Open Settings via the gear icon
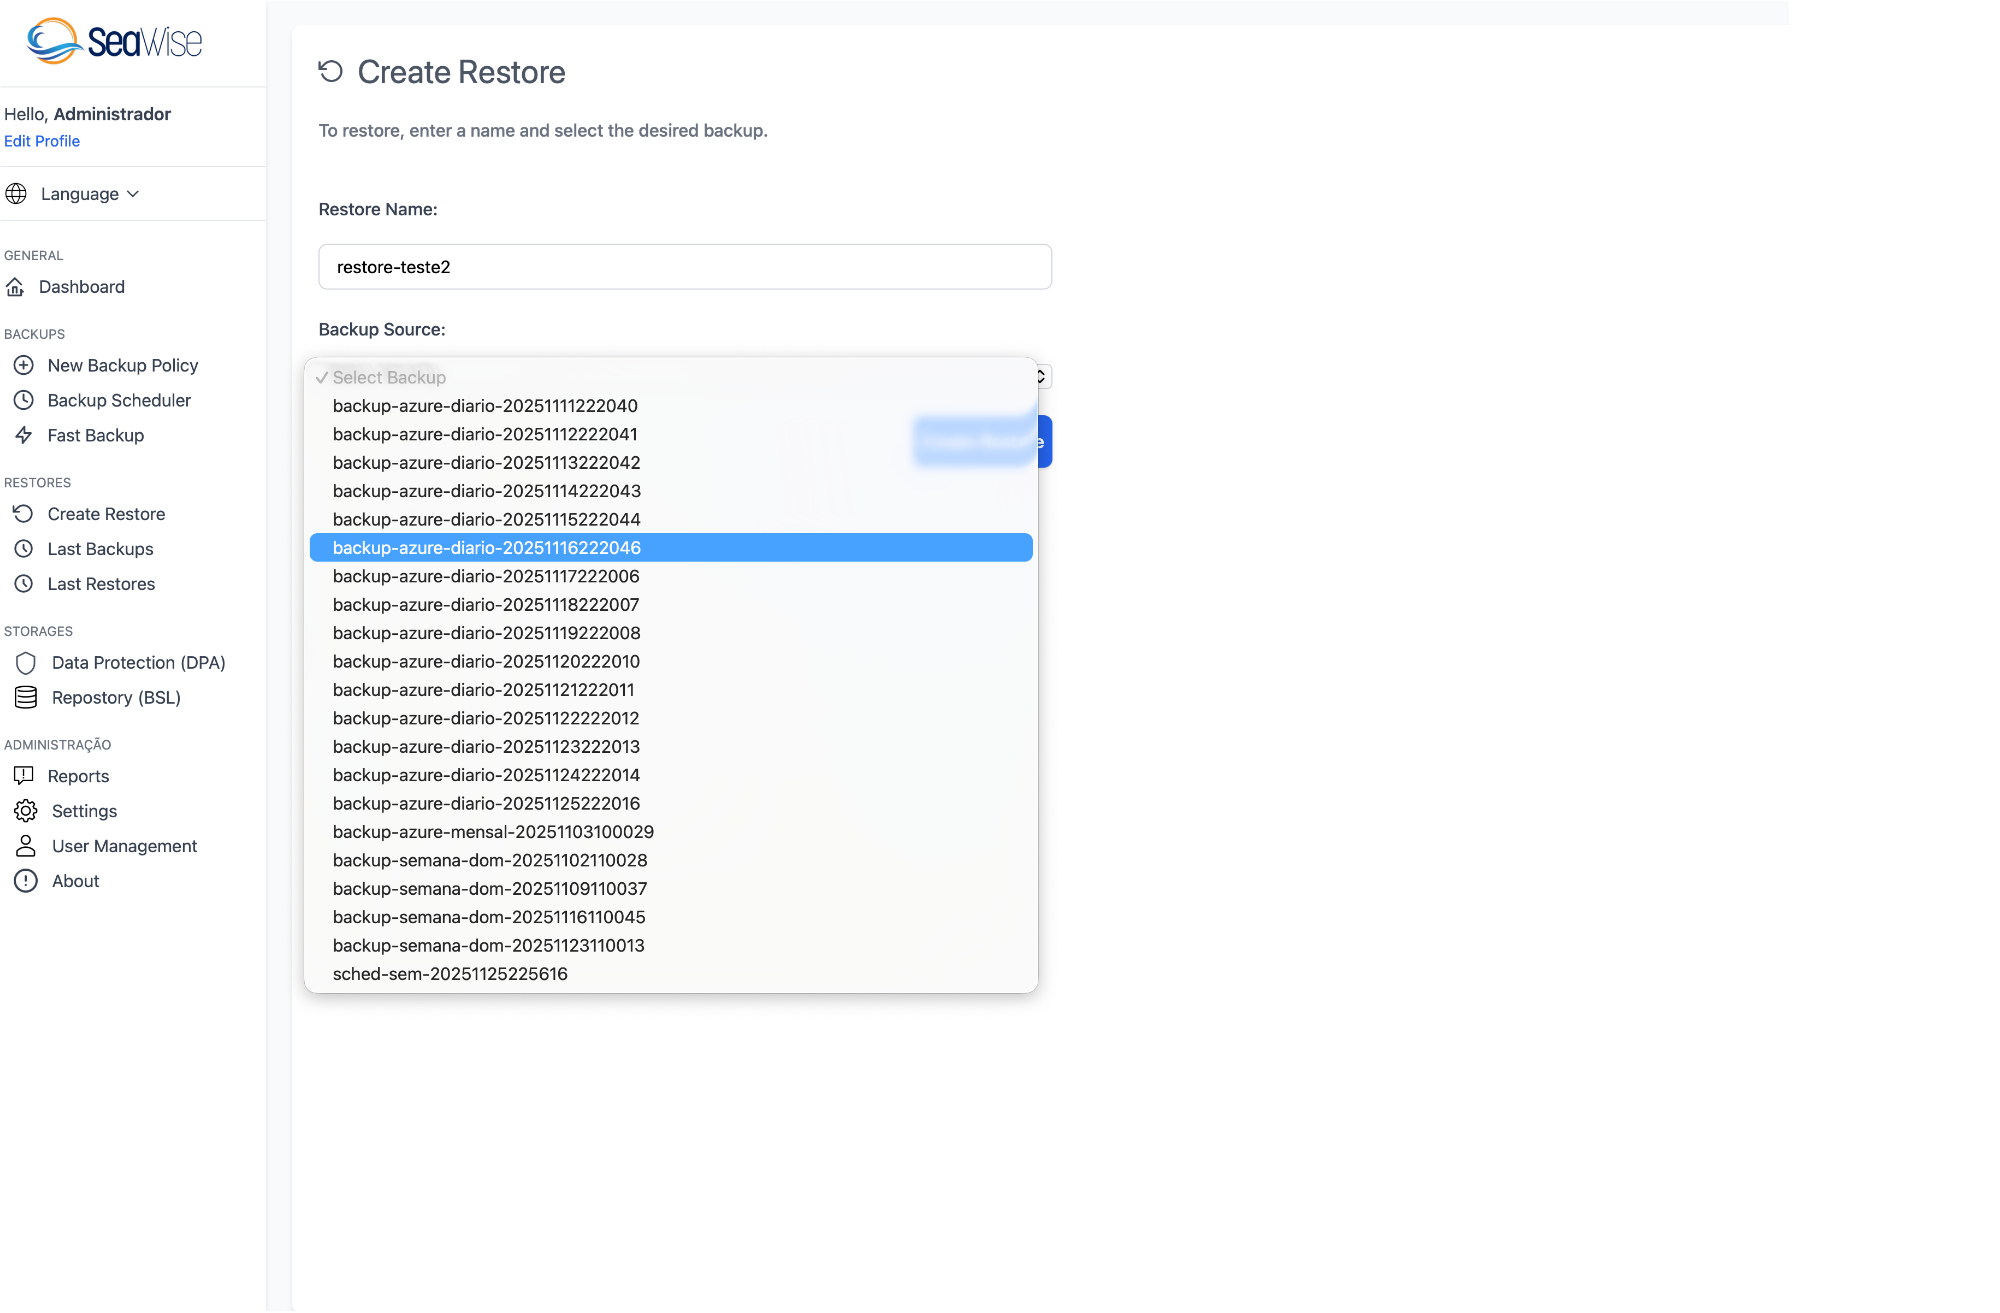 point(26,810)
